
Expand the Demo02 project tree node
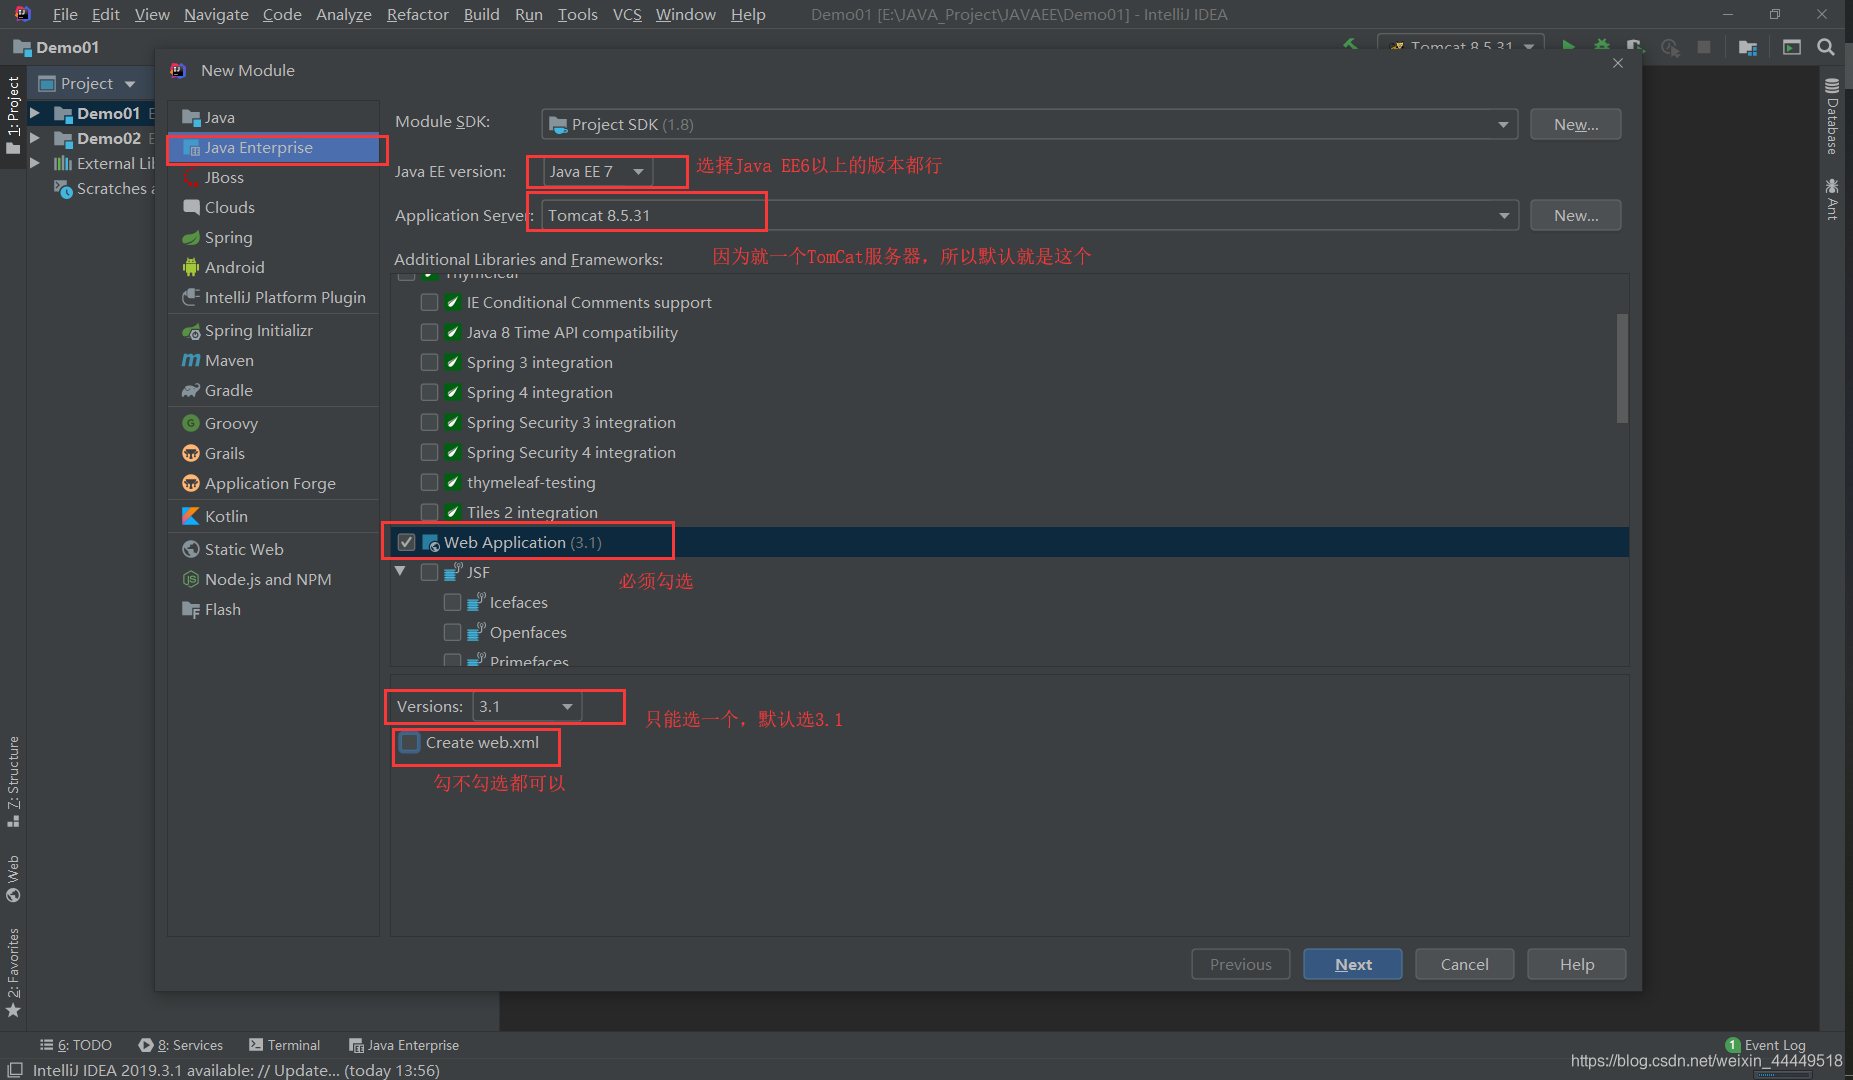point(35,138)
